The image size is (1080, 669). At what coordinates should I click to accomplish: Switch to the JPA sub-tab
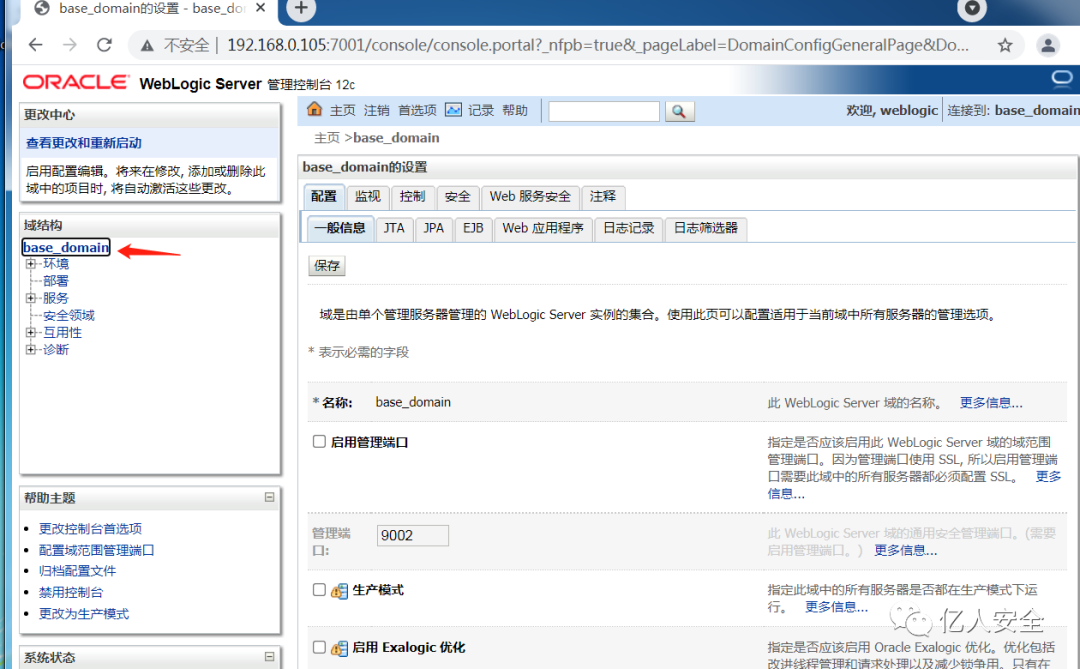(x=434, y=228)
